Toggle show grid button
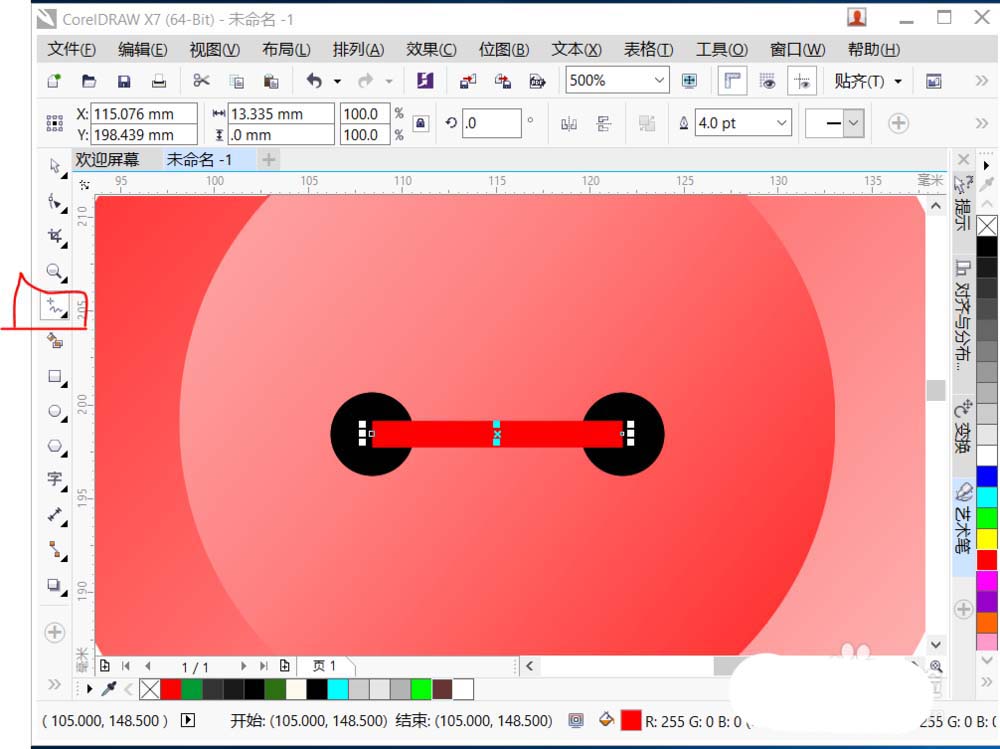This screenshot has height=749, width=1000. (x=767, y=81)
